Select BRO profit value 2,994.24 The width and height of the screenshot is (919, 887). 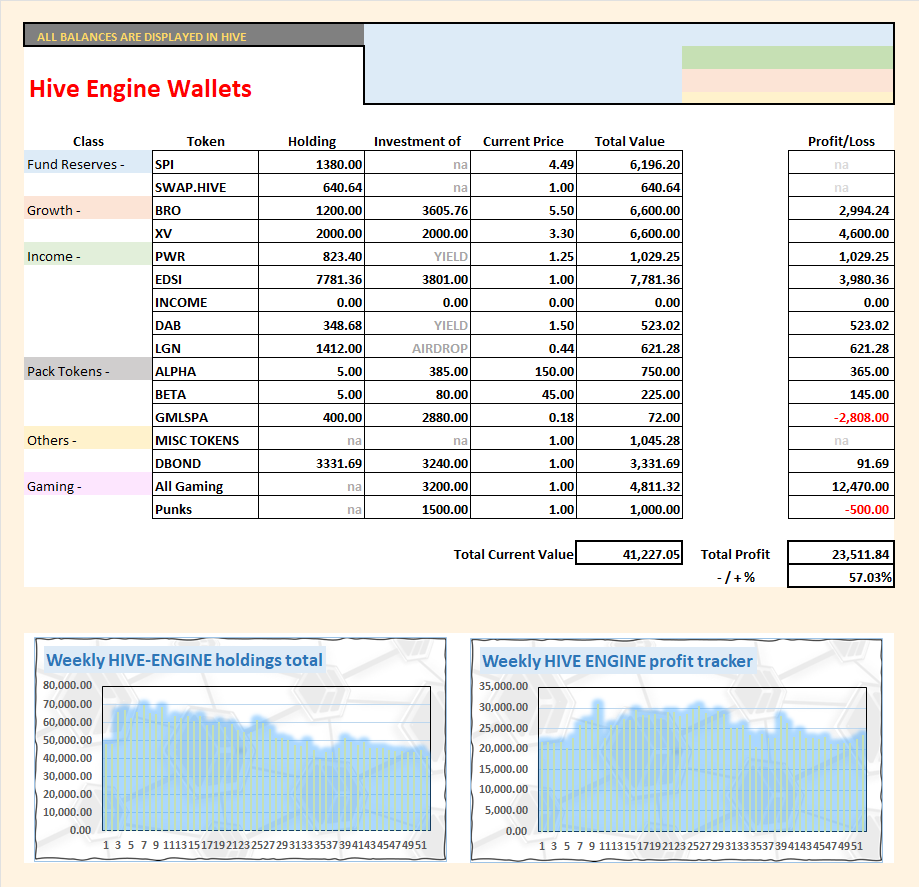[841, 208]
